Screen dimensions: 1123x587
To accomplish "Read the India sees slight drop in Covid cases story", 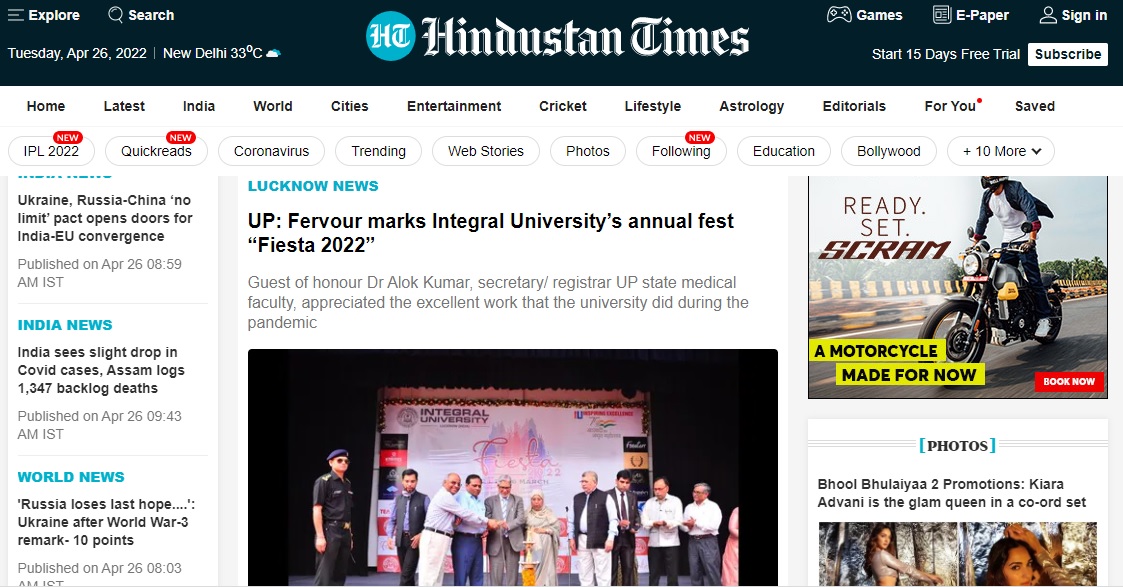I will pos(100,370).
